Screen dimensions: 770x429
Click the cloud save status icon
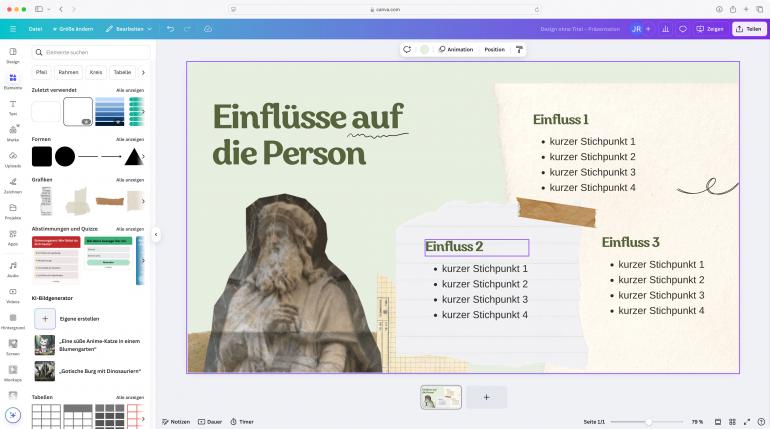[x=208, y=29]
